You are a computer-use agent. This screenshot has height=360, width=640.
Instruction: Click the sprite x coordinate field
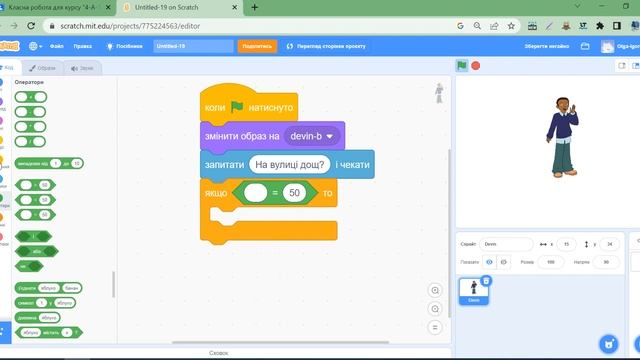click(566, 244)
